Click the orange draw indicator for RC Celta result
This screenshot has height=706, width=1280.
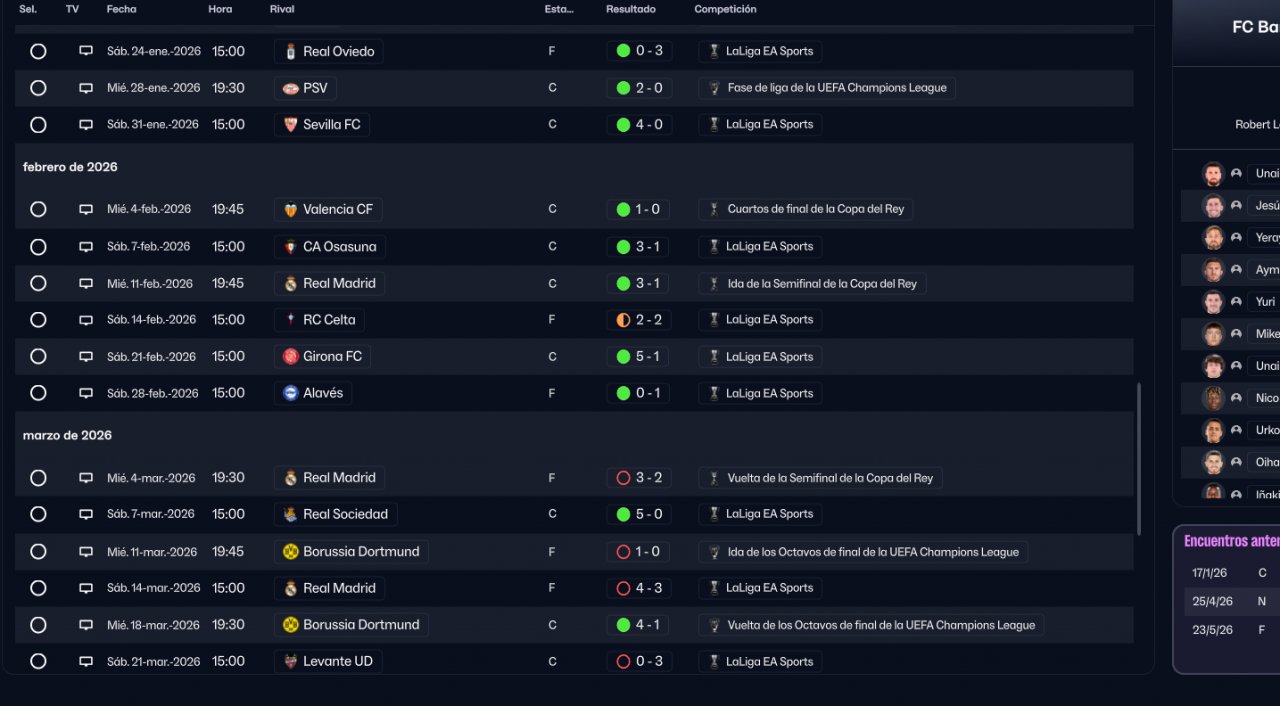623,320
